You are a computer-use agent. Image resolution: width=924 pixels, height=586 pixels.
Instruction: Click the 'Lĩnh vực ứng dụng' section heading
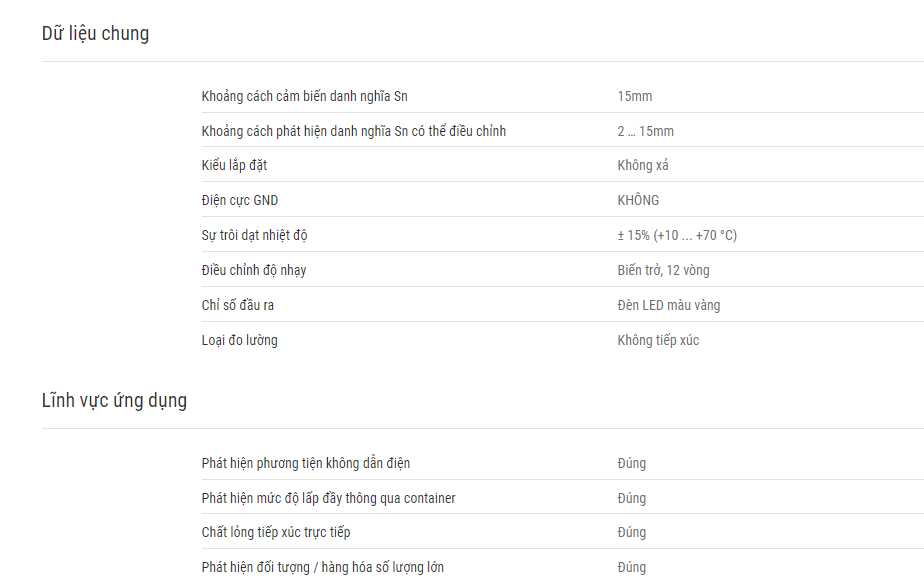pyautogui.click(x=114, y=401)
